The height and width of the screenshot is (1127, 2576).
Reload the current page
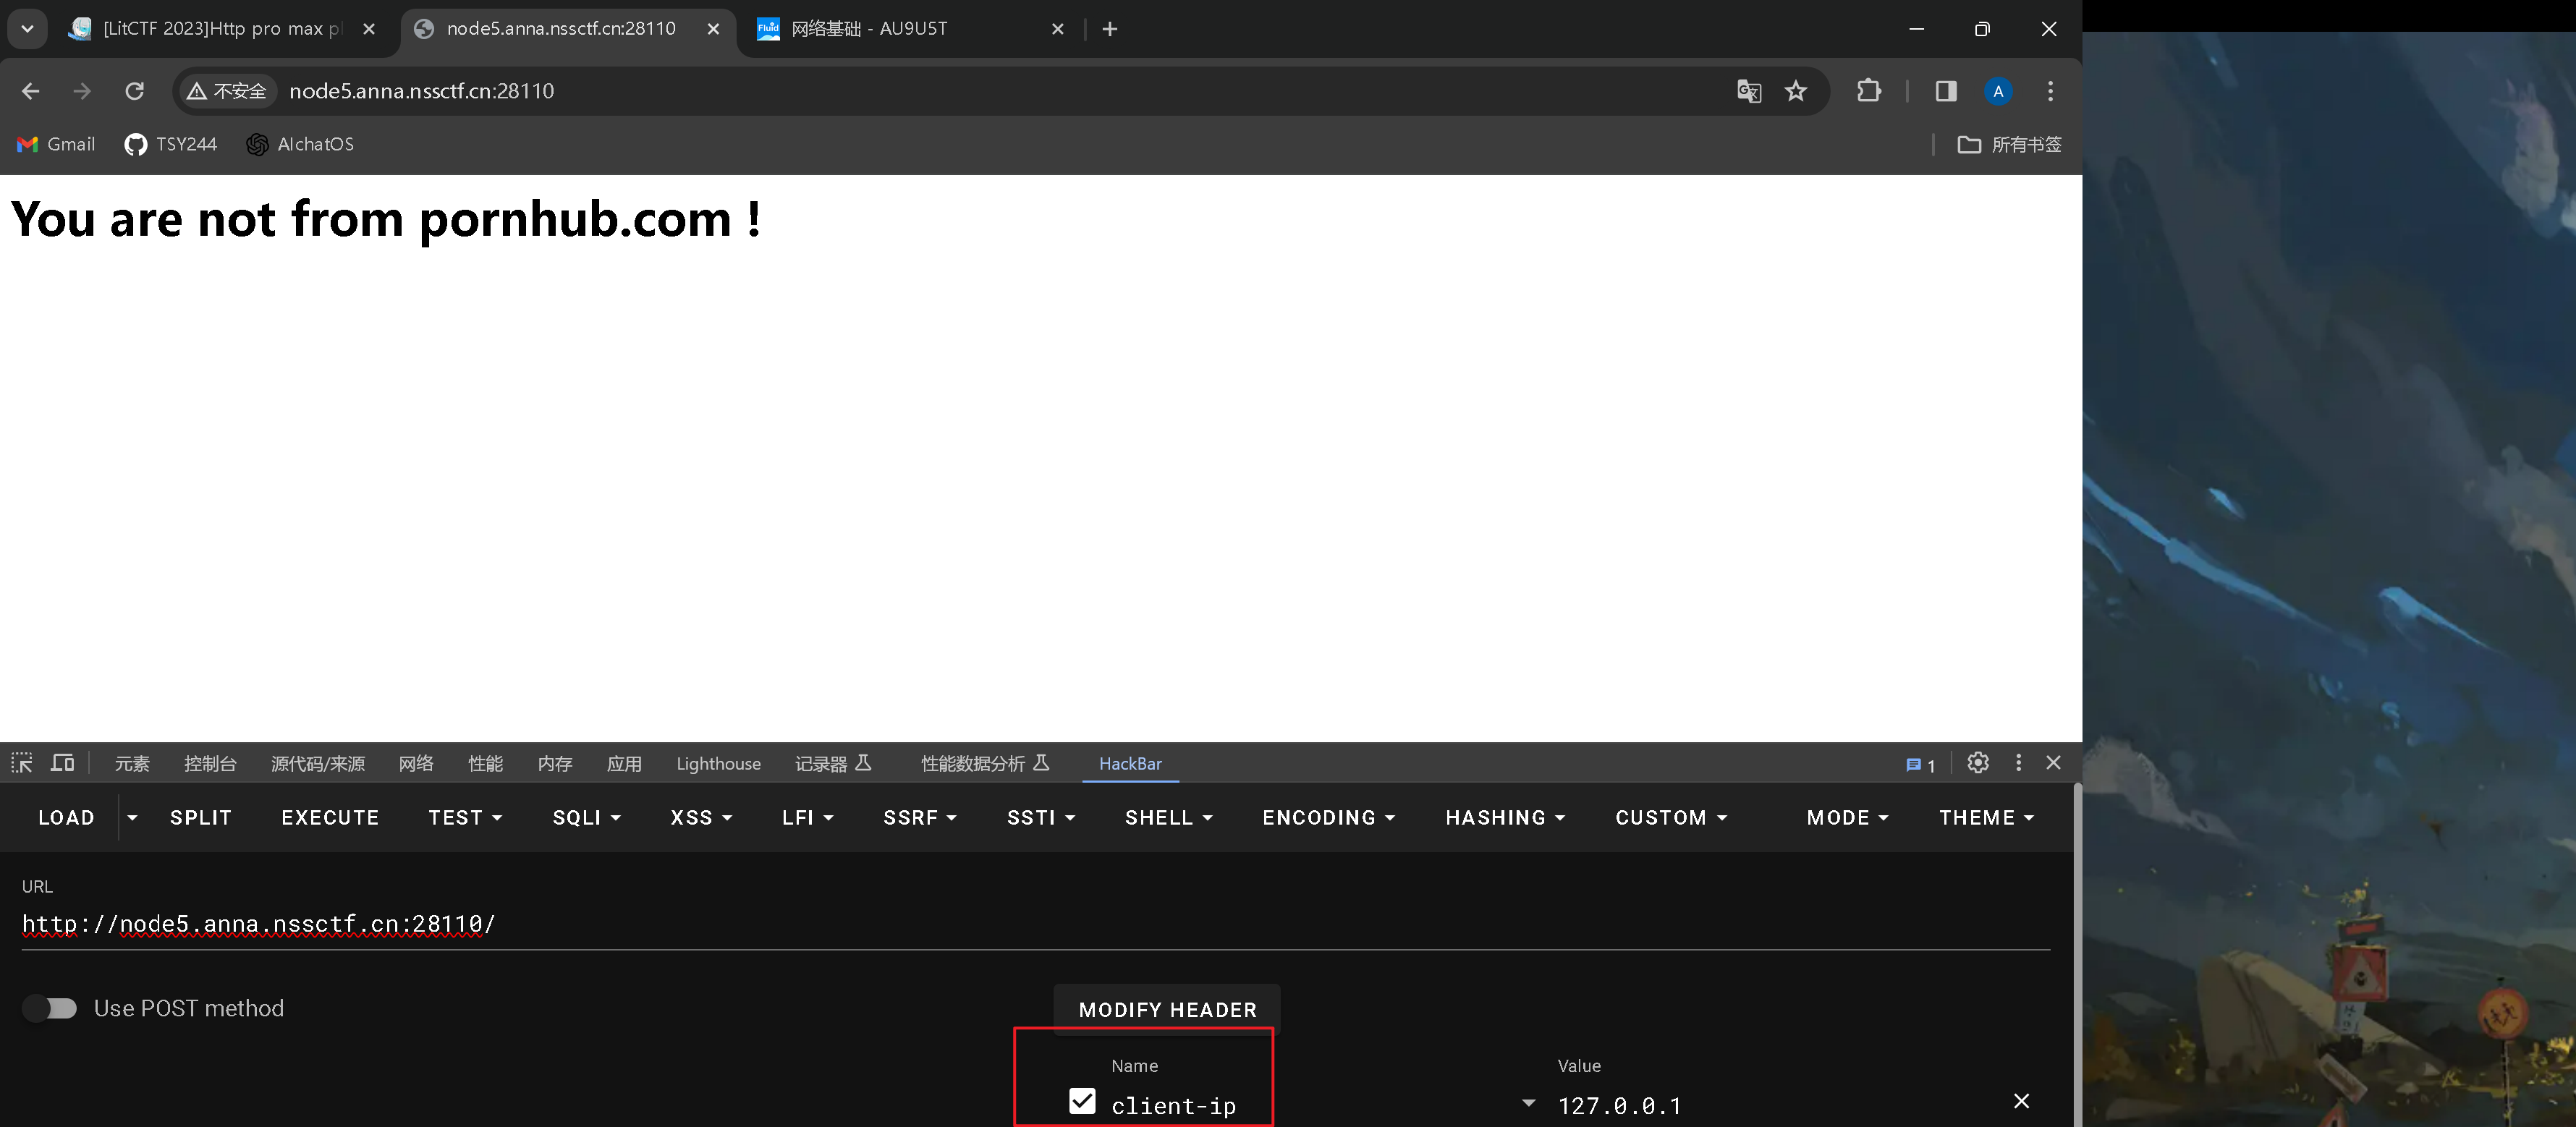[x=134, y=91]
